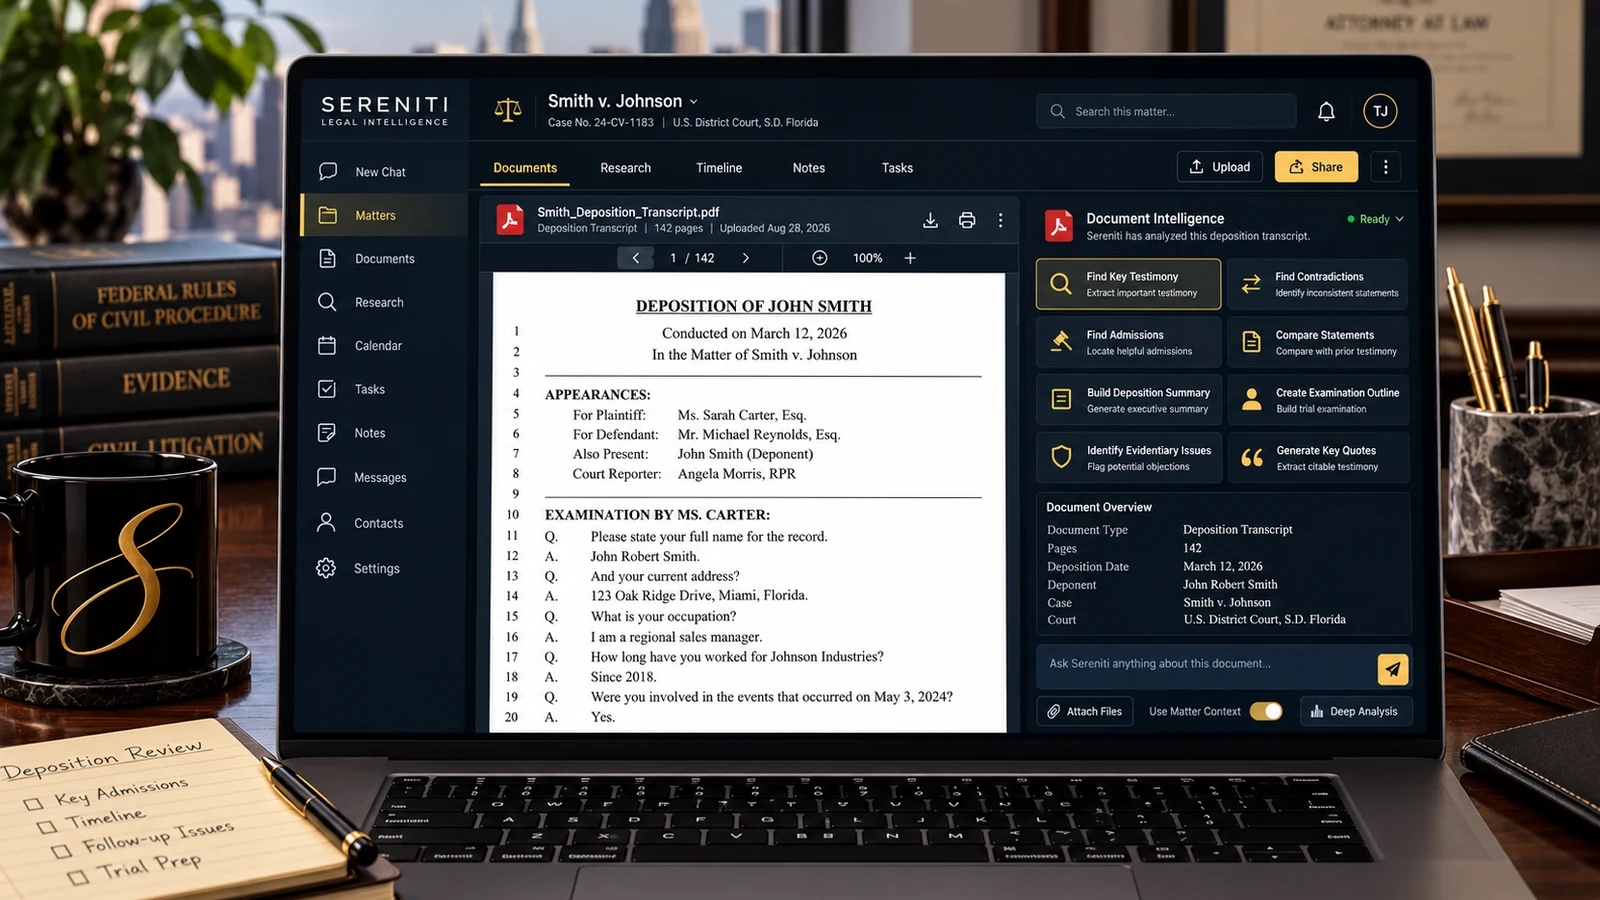Click the Upload button
Image resolution: width=1600 pixels, height=900 pixels.
coord(1220,167)
